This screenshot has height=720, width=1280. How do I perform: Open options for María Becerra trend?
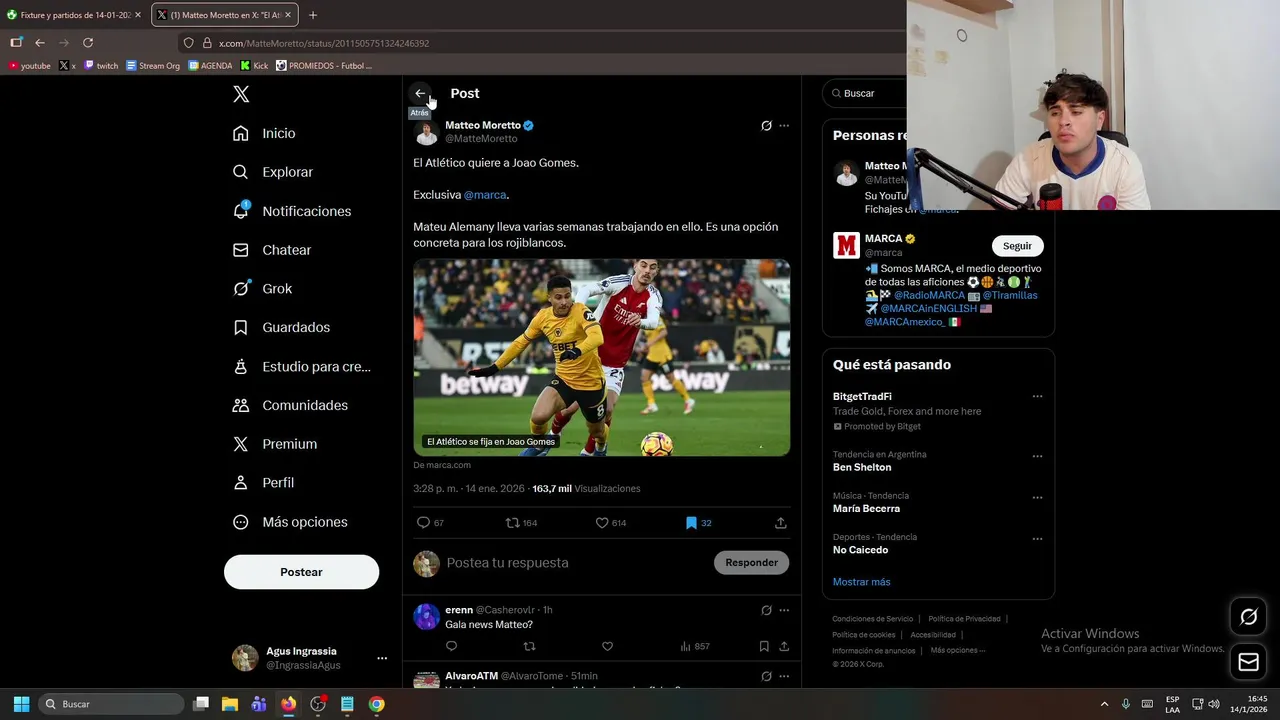[1037, 497]
